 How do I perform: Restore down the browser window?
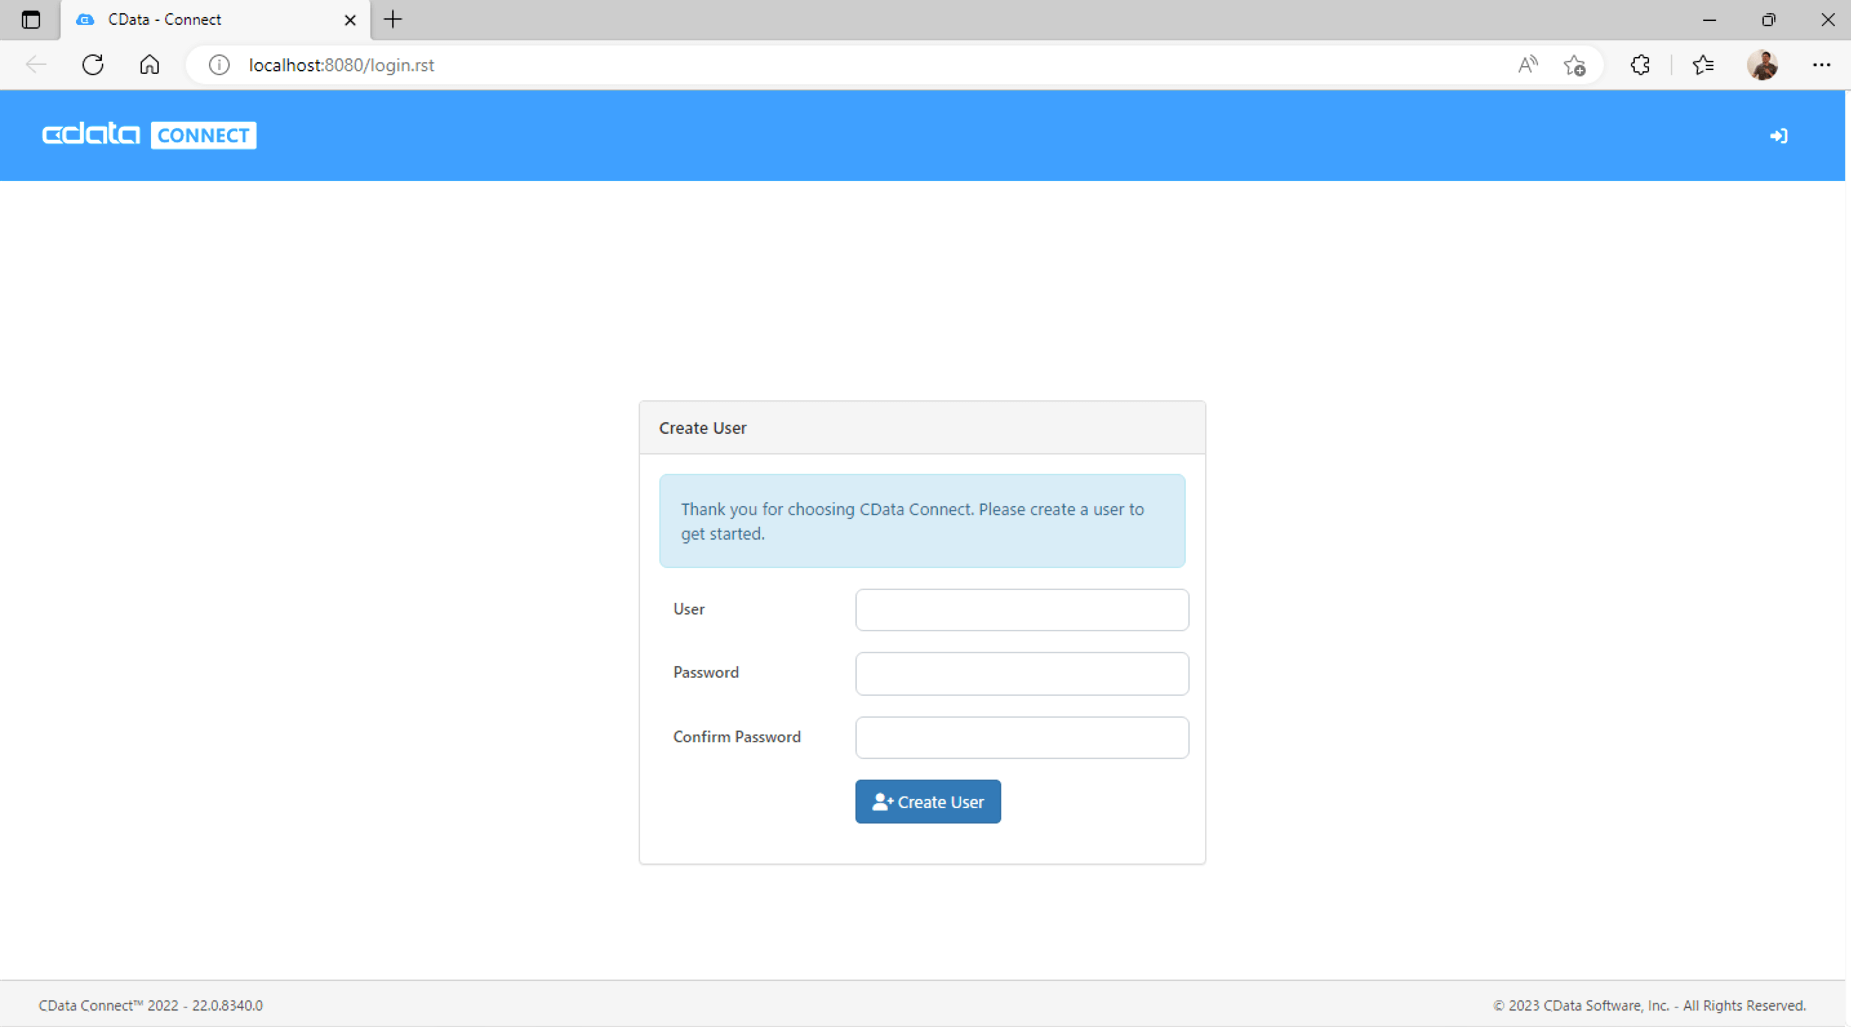tap(1769, 20)
